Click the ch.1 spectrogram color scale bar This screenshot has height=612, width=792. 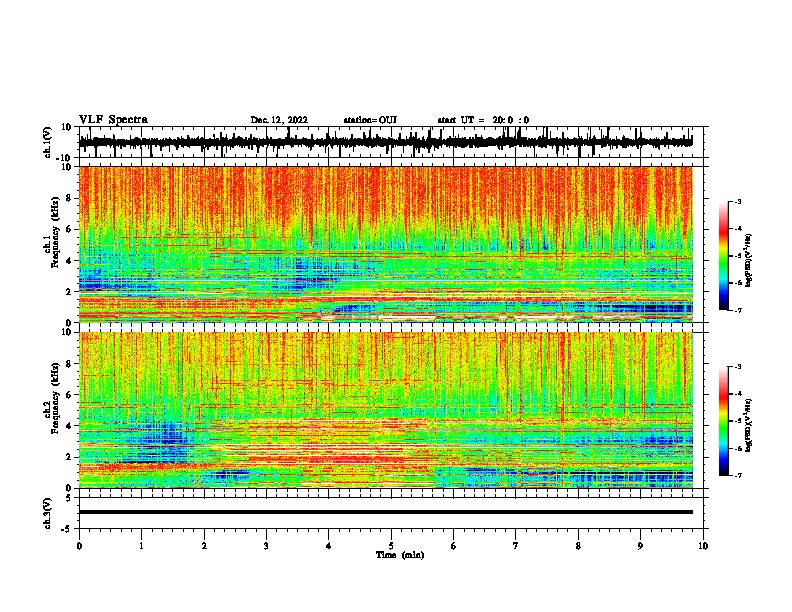click(x=724, y=256)
